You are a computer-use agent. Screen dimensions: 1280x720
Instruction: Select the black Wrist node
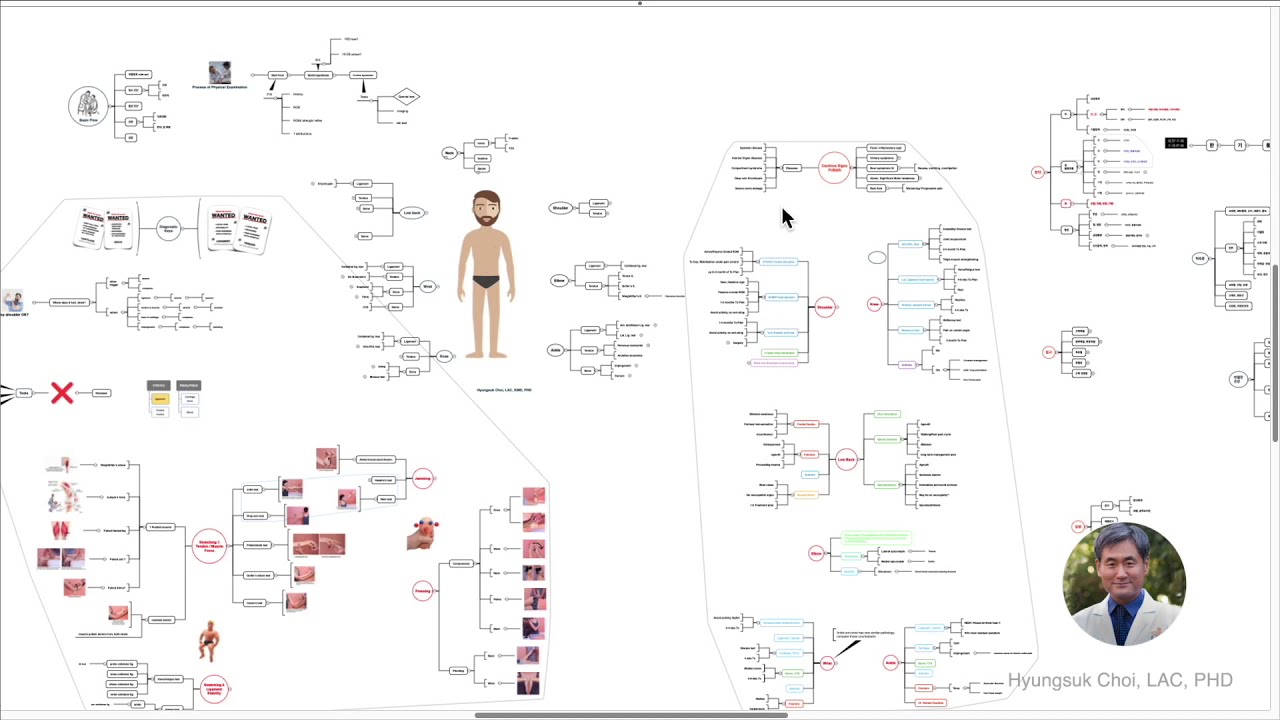[x=427, y=287]
